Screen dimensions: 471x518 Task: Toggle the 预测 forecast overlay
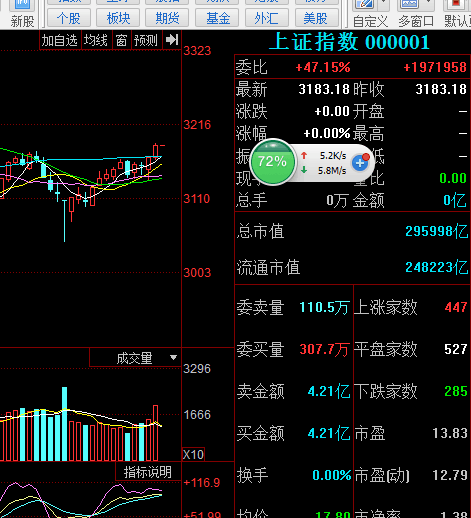point(146,40)
